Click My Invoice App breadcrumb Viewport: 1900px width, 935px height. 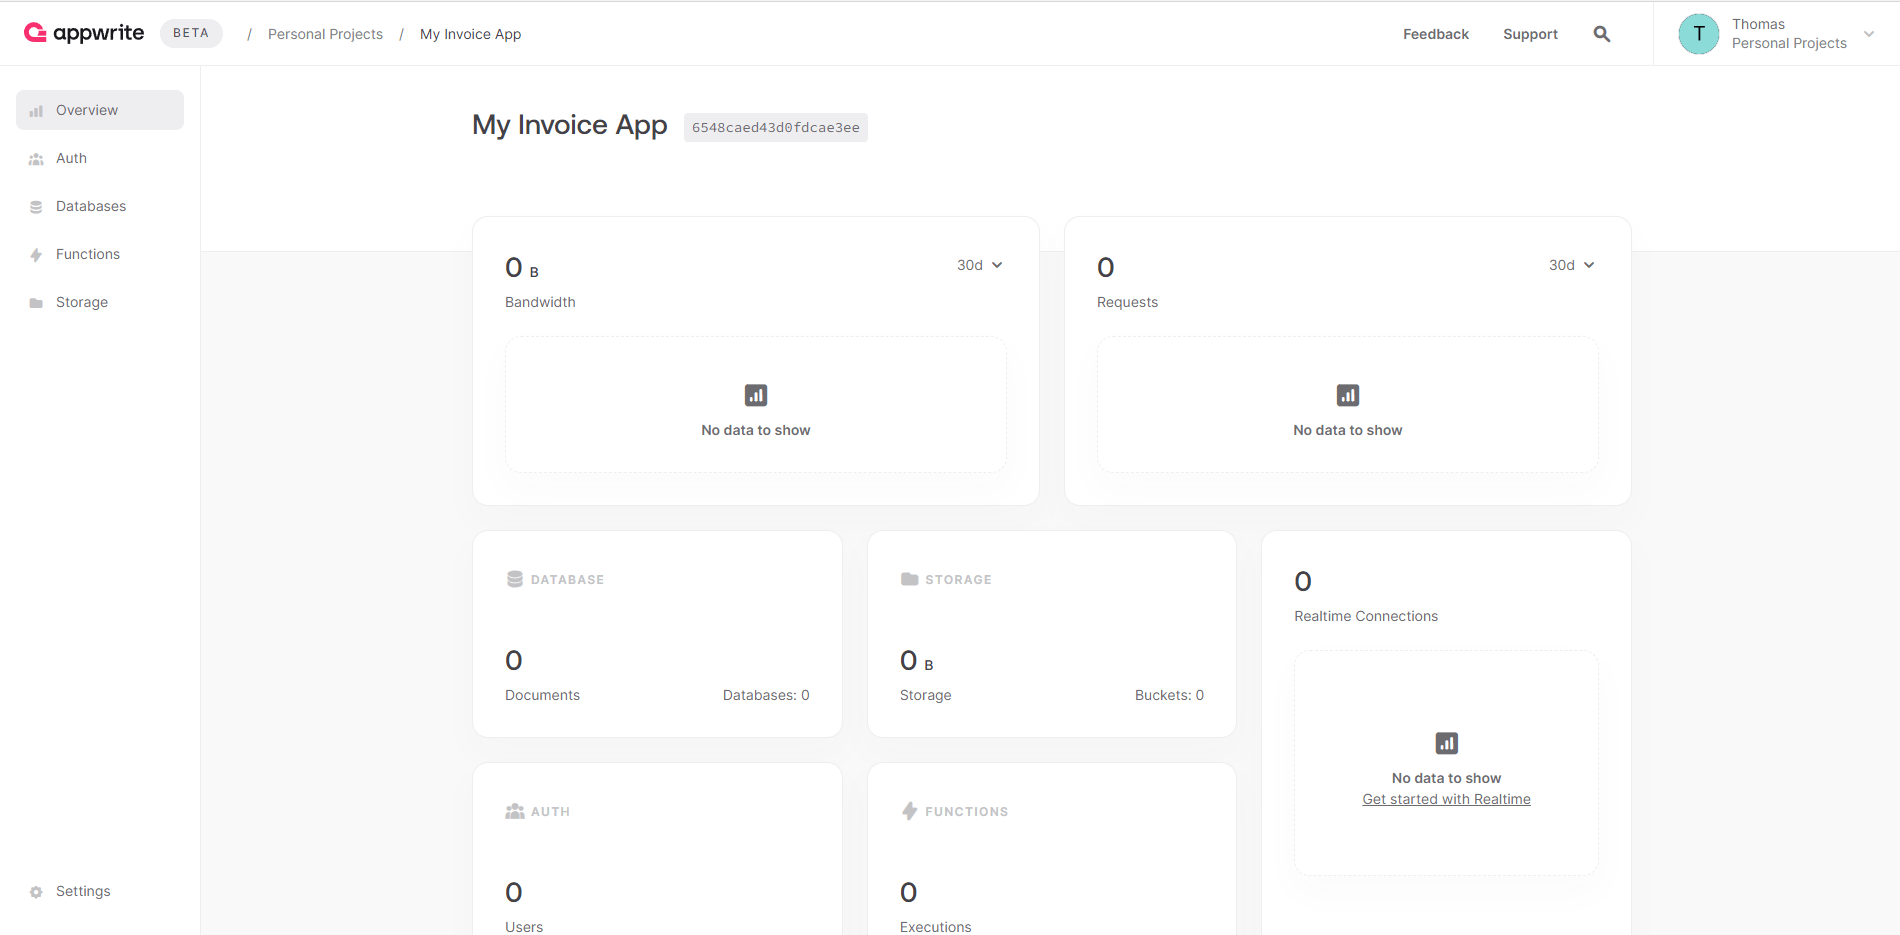tap(470, 34)
